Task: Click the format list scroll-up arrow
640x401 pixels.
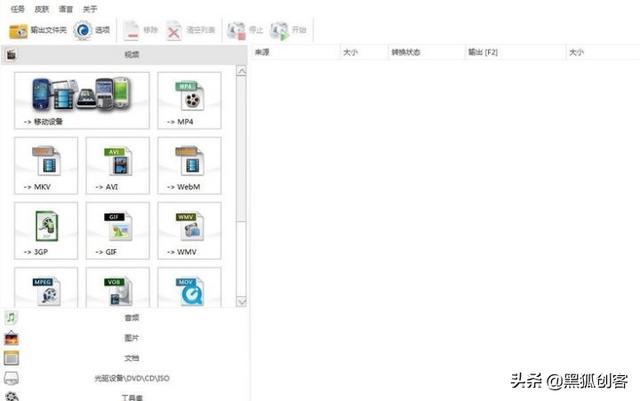Action: (242, 71)
